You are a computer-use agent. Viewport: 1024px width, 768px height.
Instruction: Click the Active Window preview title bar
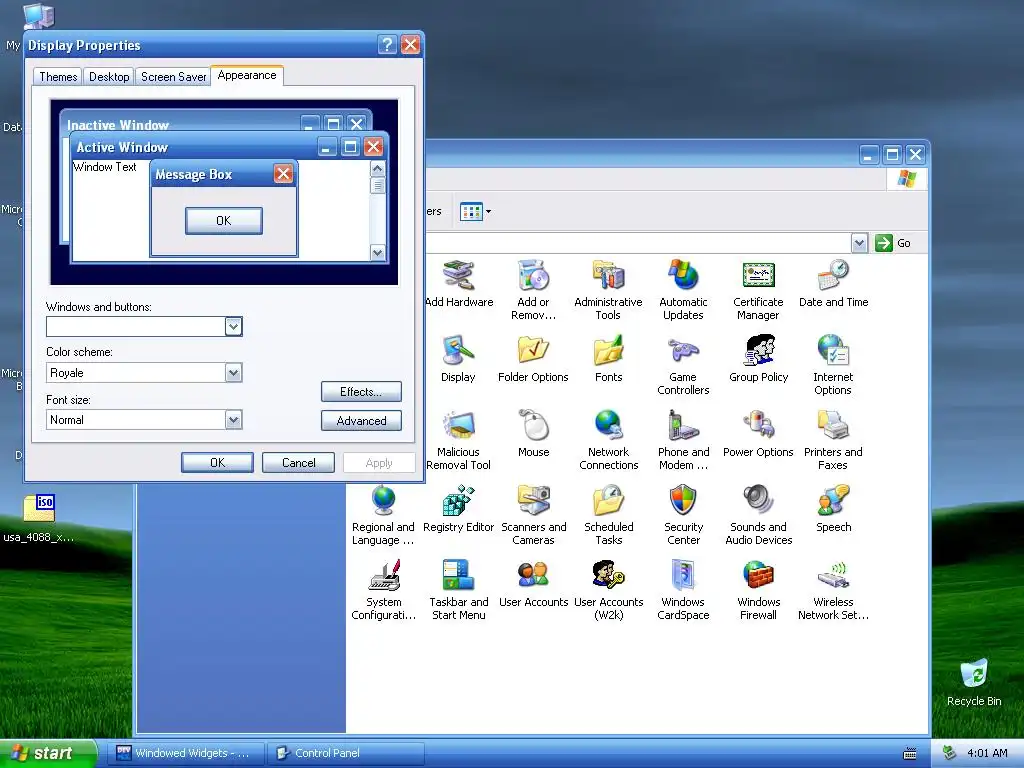tap(230, 147)
